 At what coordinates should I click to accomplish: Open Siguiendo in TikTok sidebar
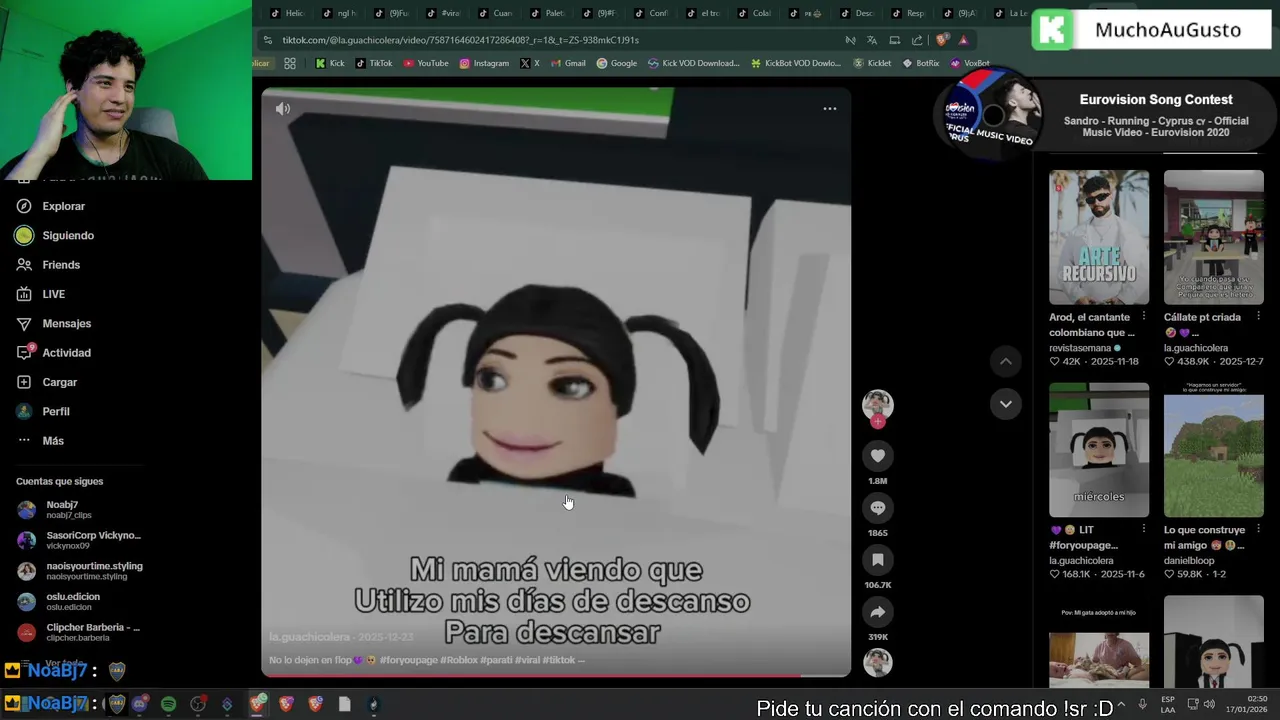coord(67,236)
